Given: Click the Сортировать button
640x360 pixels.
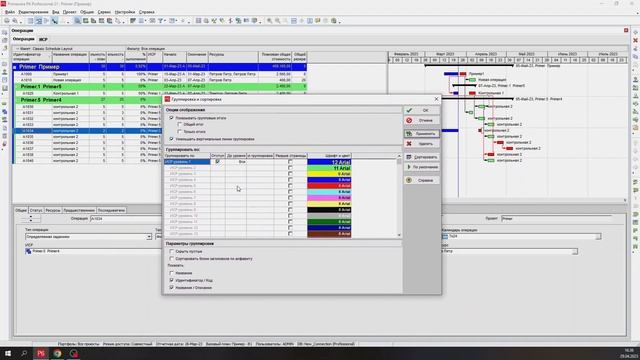Looking at the screenshot, I should (422, 157).
